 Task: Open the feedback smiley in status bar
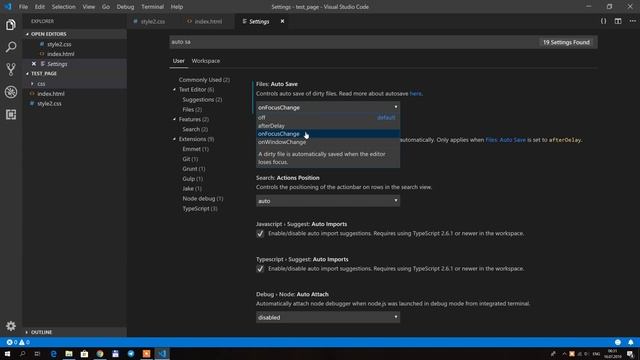(618, 342)
